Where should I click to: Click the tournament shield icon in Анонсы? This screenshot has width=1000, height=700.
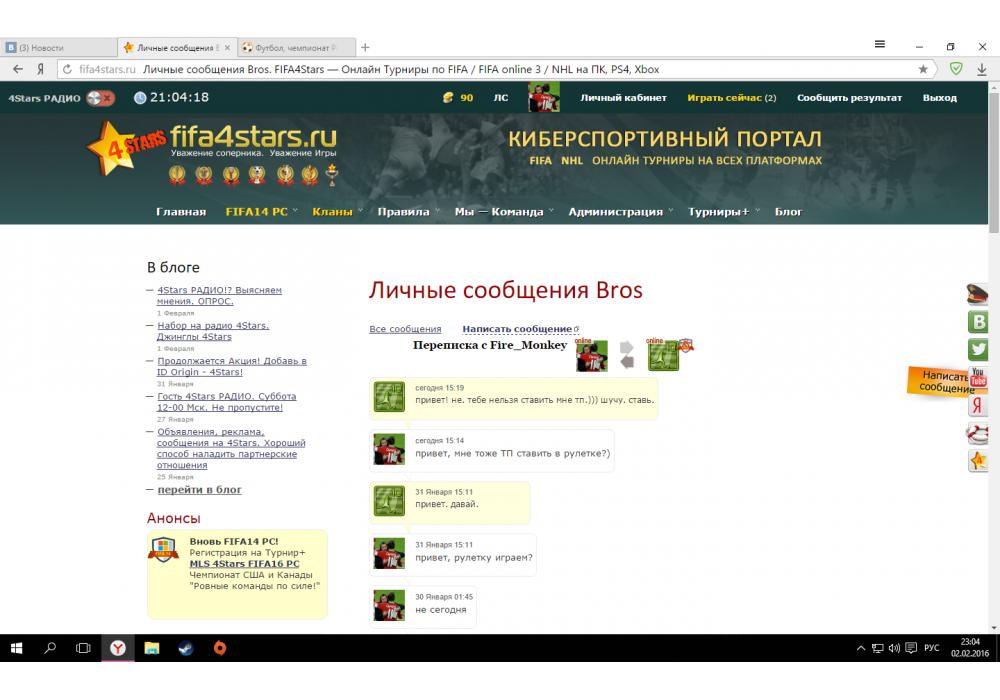(x=163, y=550)
